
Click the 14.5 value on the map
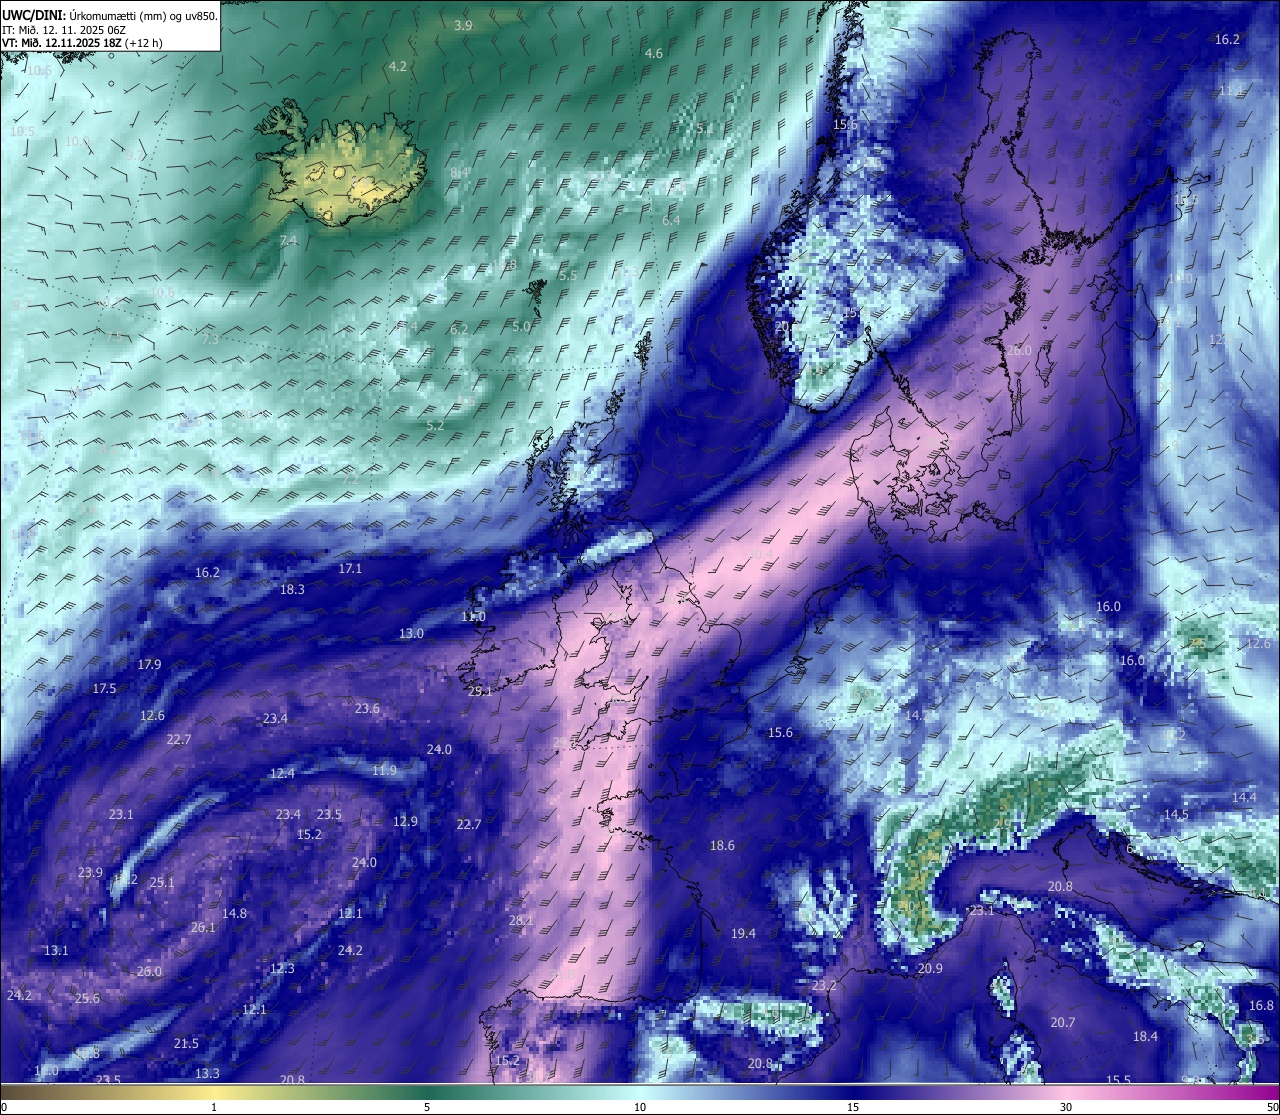tap(1176, 815)
